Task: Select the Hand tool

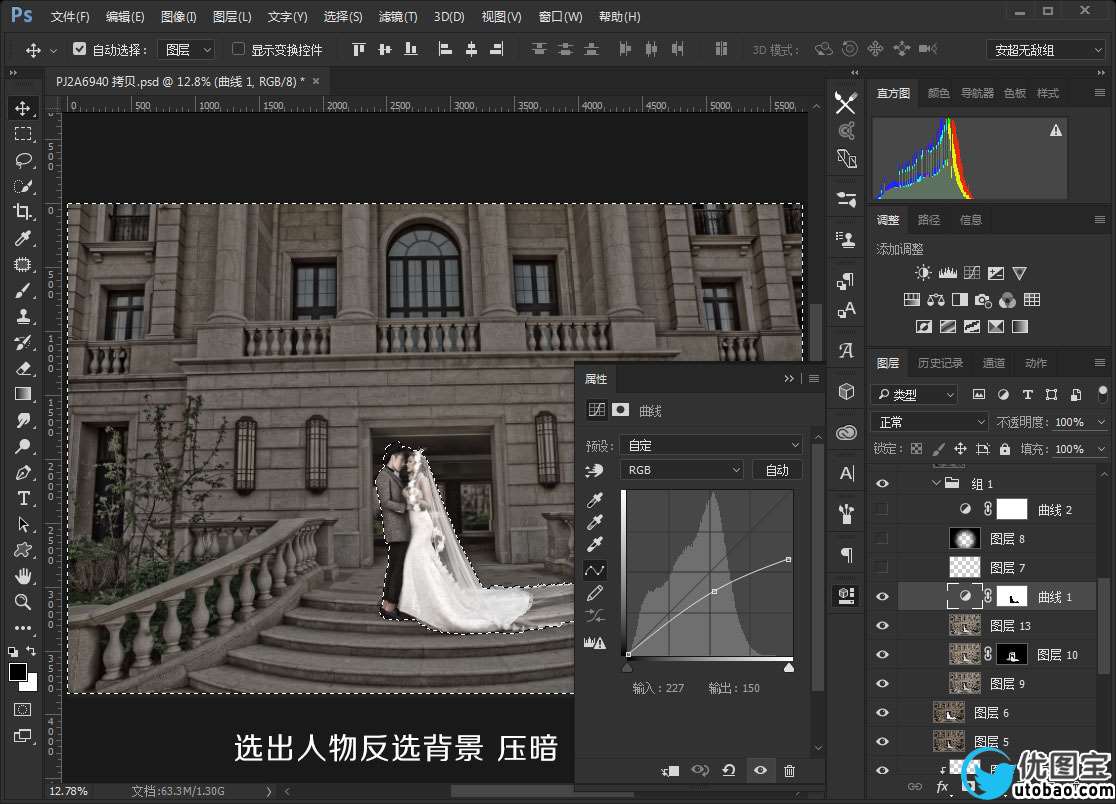Action: pos(22,576)
